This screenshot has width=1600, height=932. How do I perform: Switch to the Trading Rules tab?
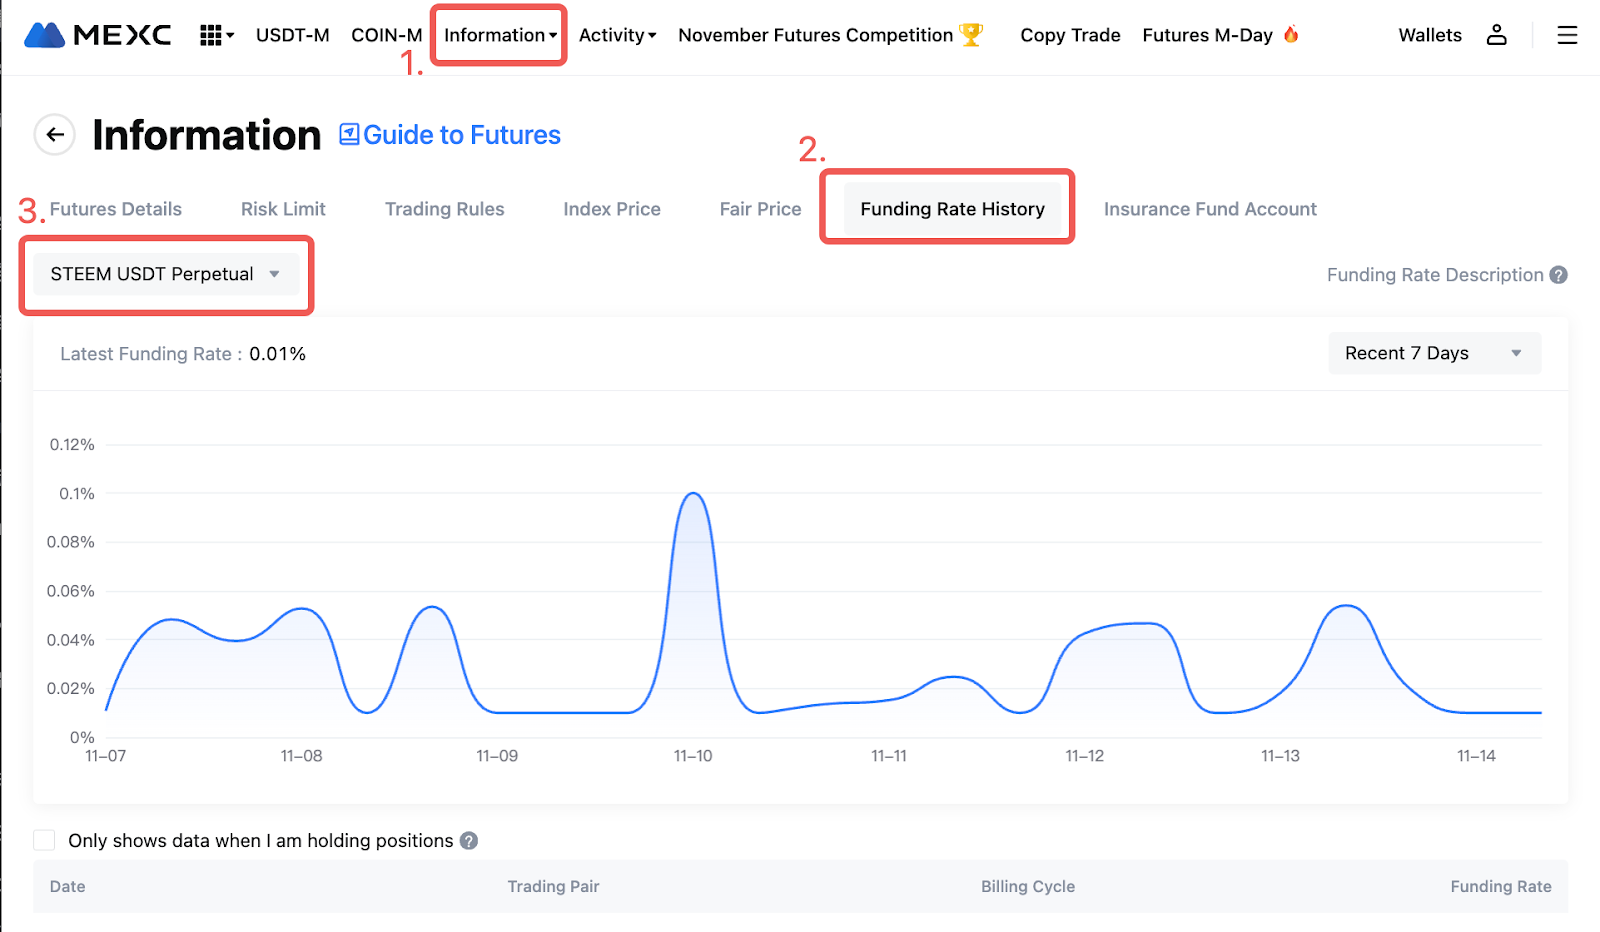coord(444,209)
